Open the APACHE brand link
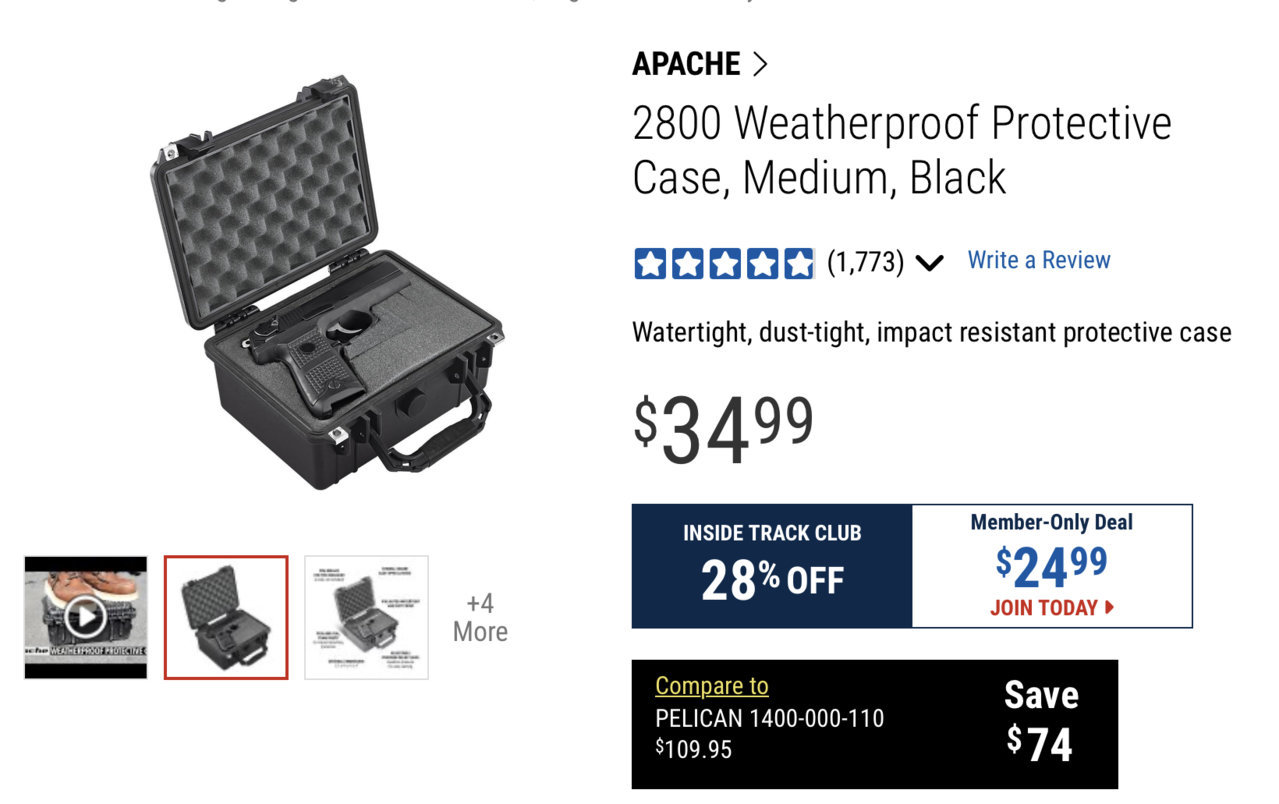The width and height of the screenshot is (1279, 804). pyautogui.click(x=686, y=64)
